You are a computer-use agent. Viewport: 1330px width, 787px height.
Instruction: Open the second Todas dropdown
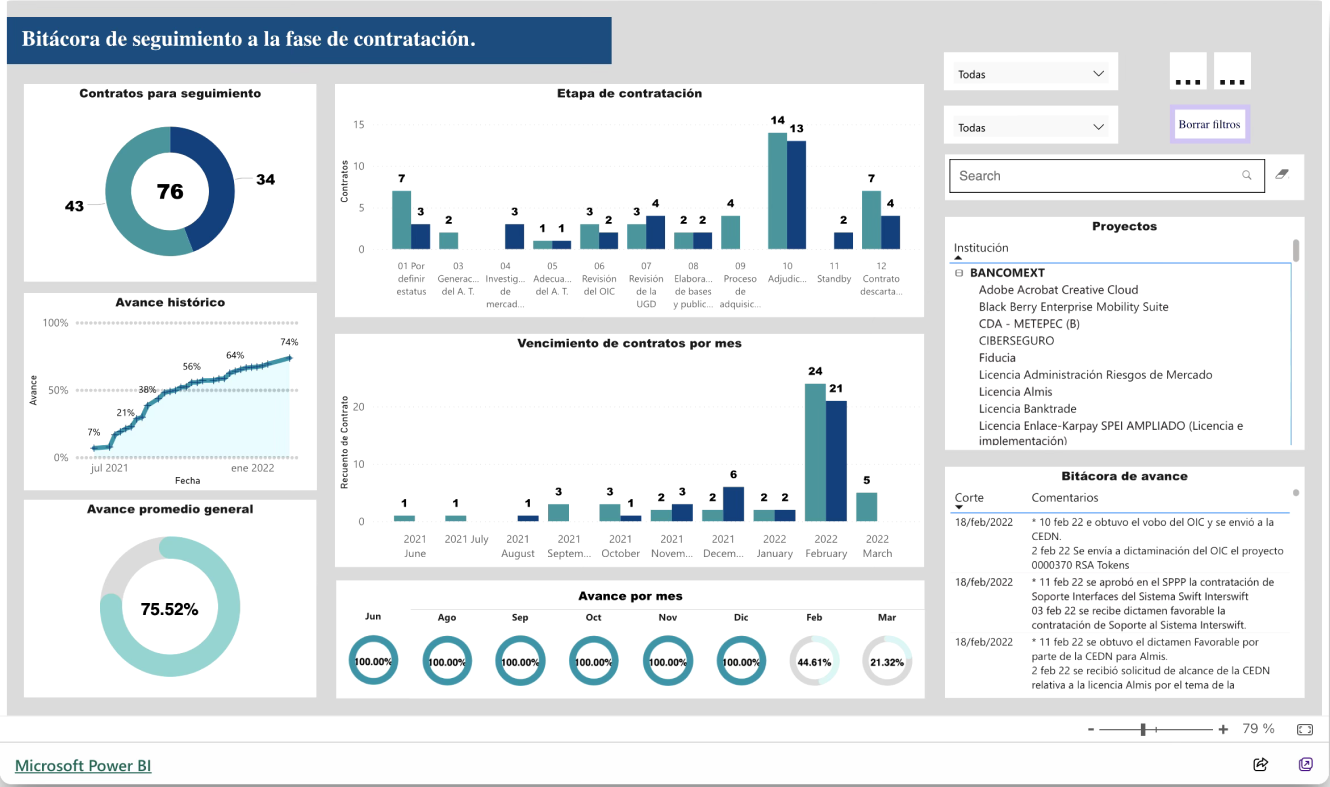click(x=1030, y=127)
